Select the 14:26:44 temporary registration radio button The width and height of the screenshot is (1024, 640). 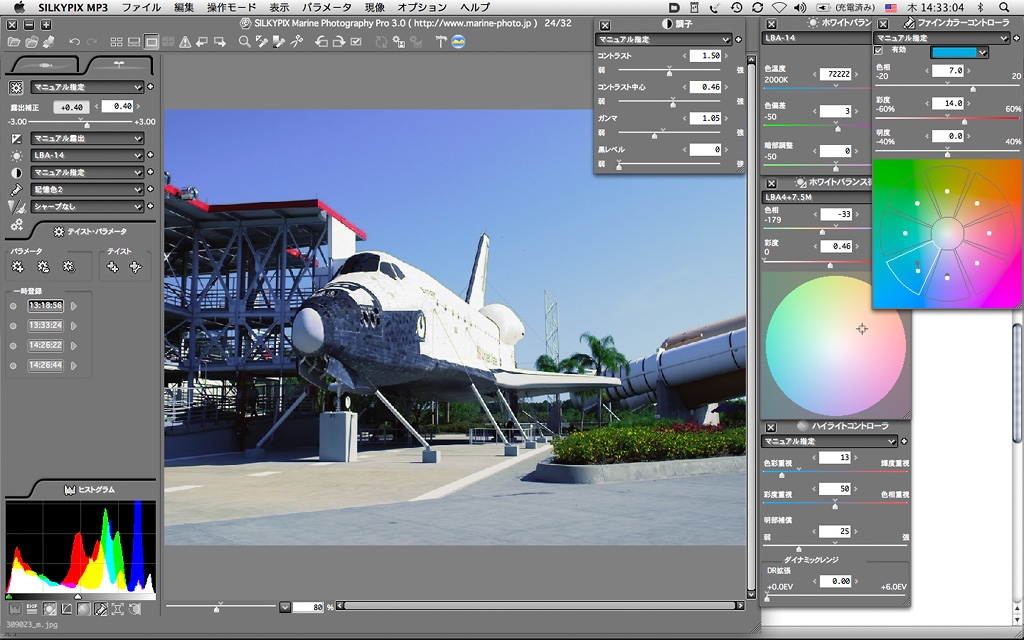pos(13,365)
